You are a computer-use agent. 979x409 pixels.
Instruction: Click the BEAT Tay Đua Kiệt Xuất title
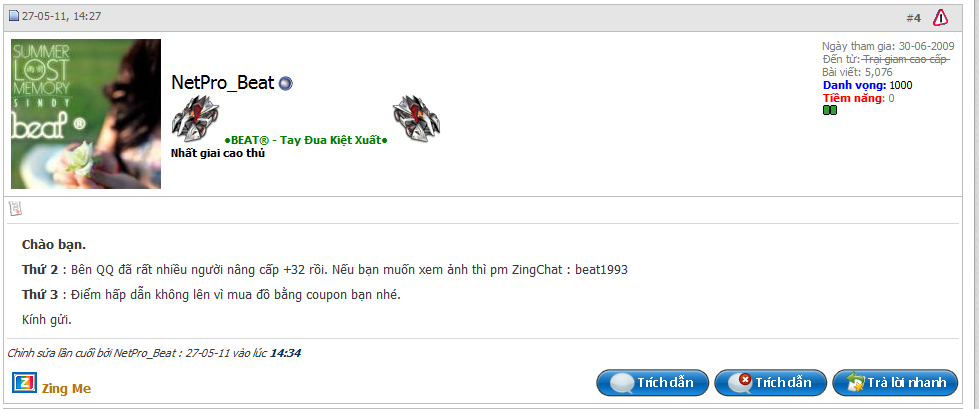click(306, 140)
